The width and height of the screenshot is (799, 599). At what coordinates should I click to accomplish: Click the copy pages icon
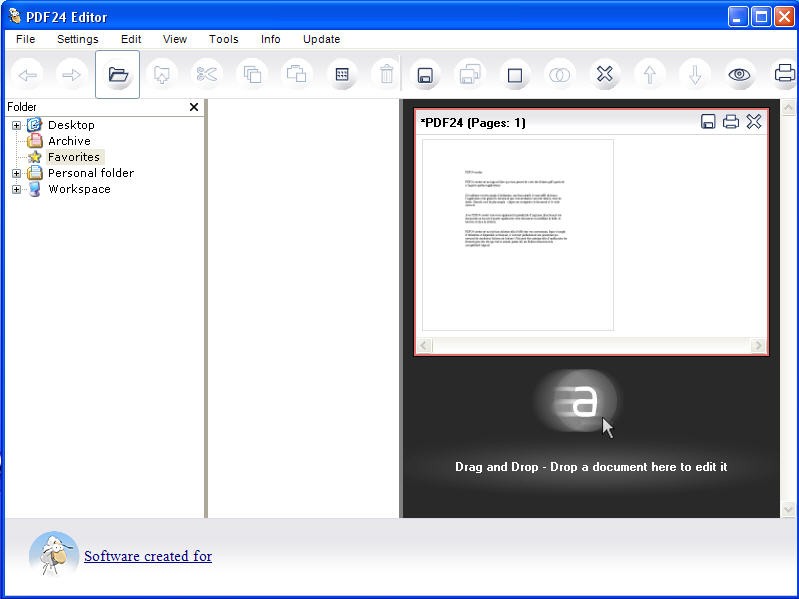coord(252,75)
